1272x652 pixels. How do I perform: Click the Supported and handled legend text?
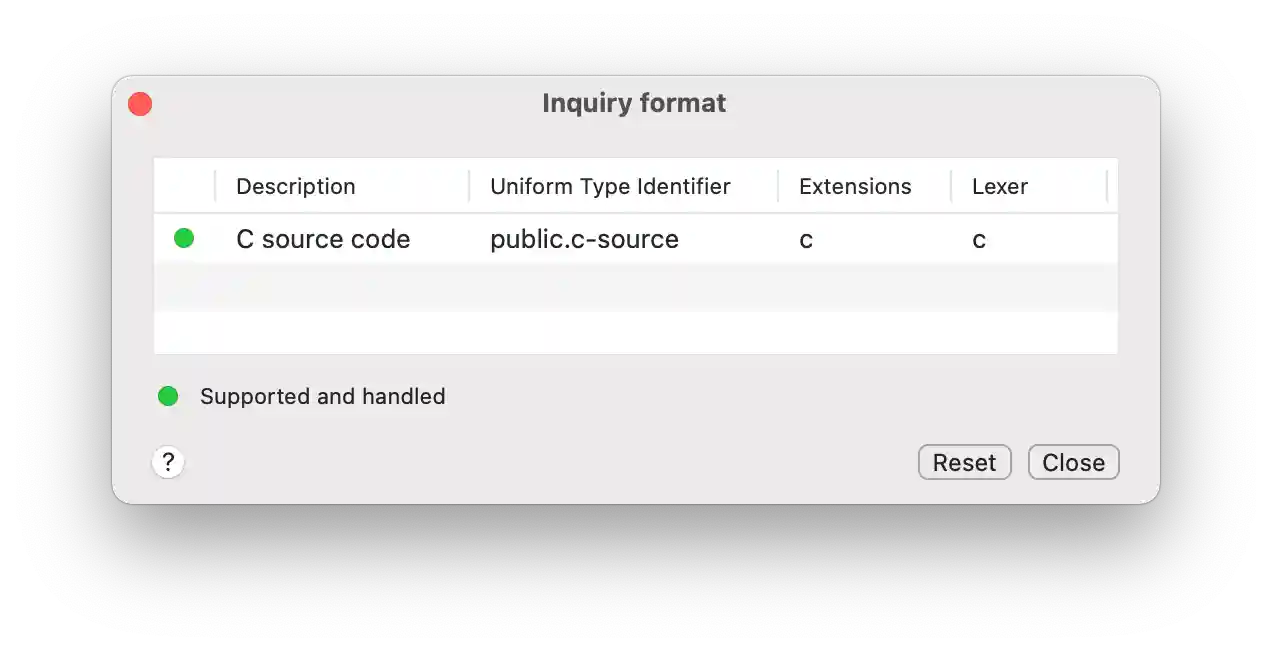click(x=323, y=396)
